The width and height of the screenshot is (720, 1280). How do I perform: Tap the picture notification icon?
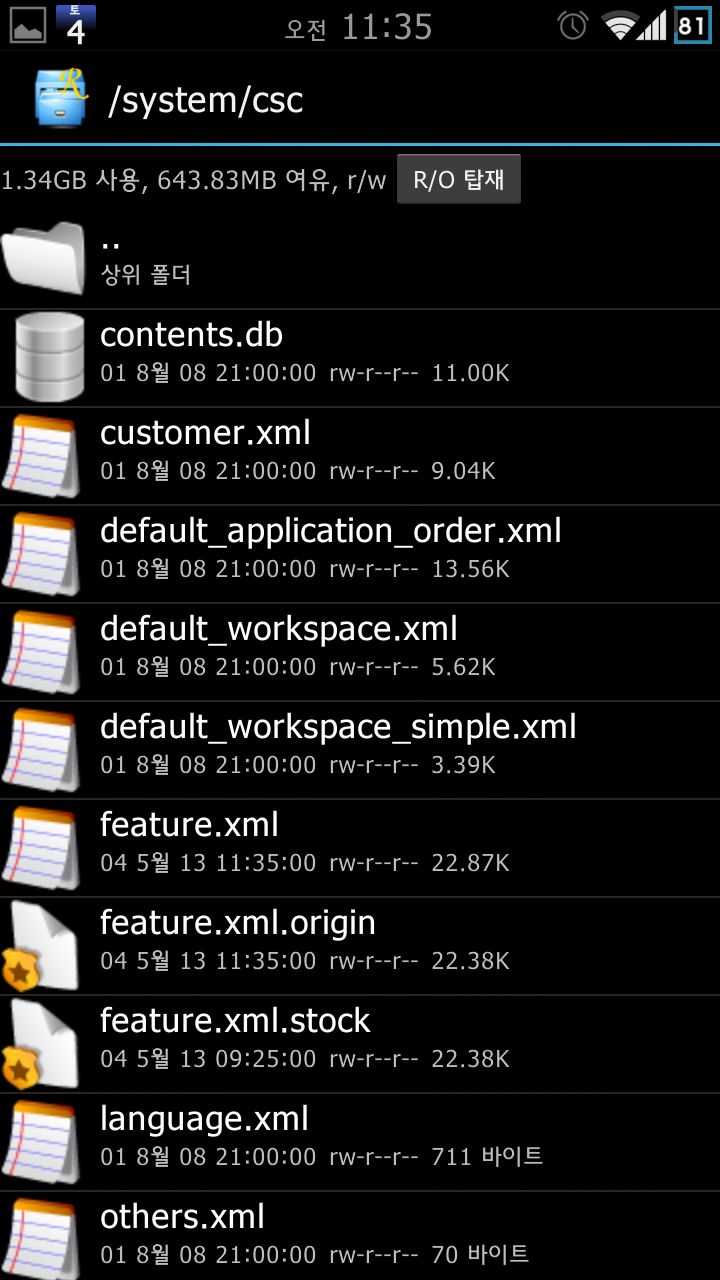point(27,26)
